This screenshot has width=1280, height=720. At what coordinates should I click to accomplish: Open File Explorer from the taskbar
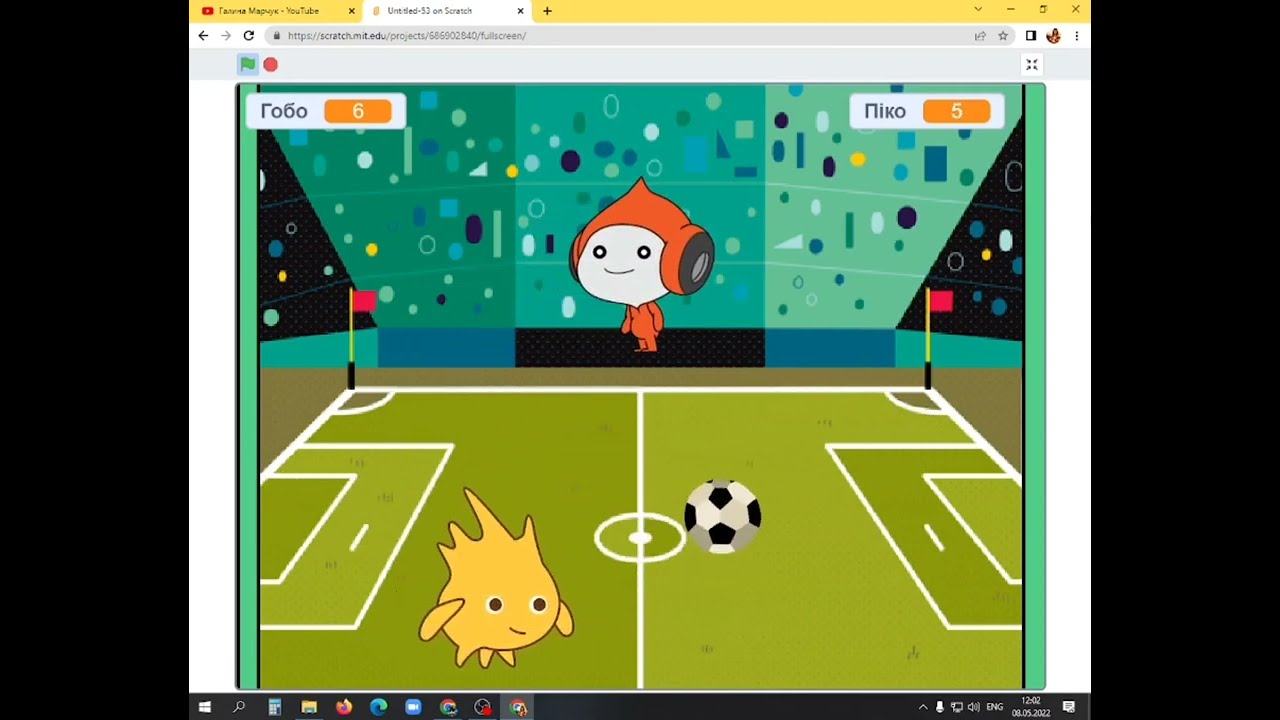click(309, 707)
